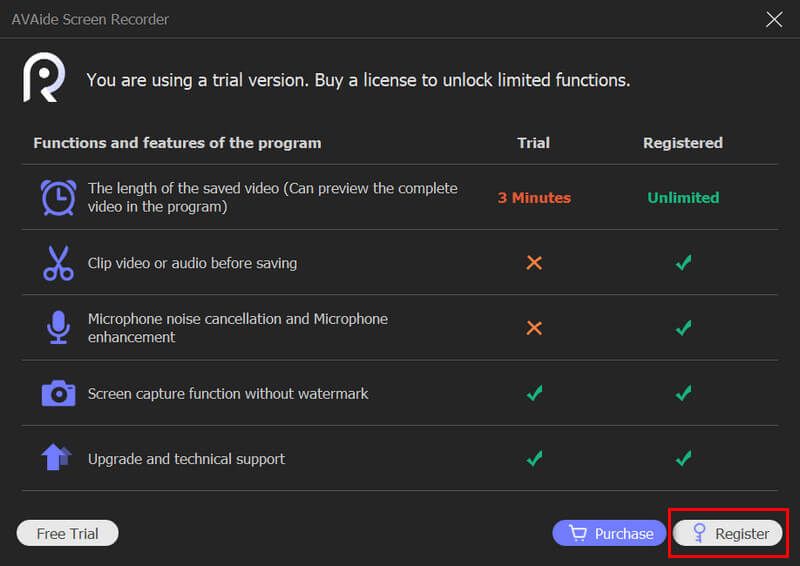This screenshot has width=800, height=566.
Task: Open the Register dialog via its label
Action: point(742,533)
